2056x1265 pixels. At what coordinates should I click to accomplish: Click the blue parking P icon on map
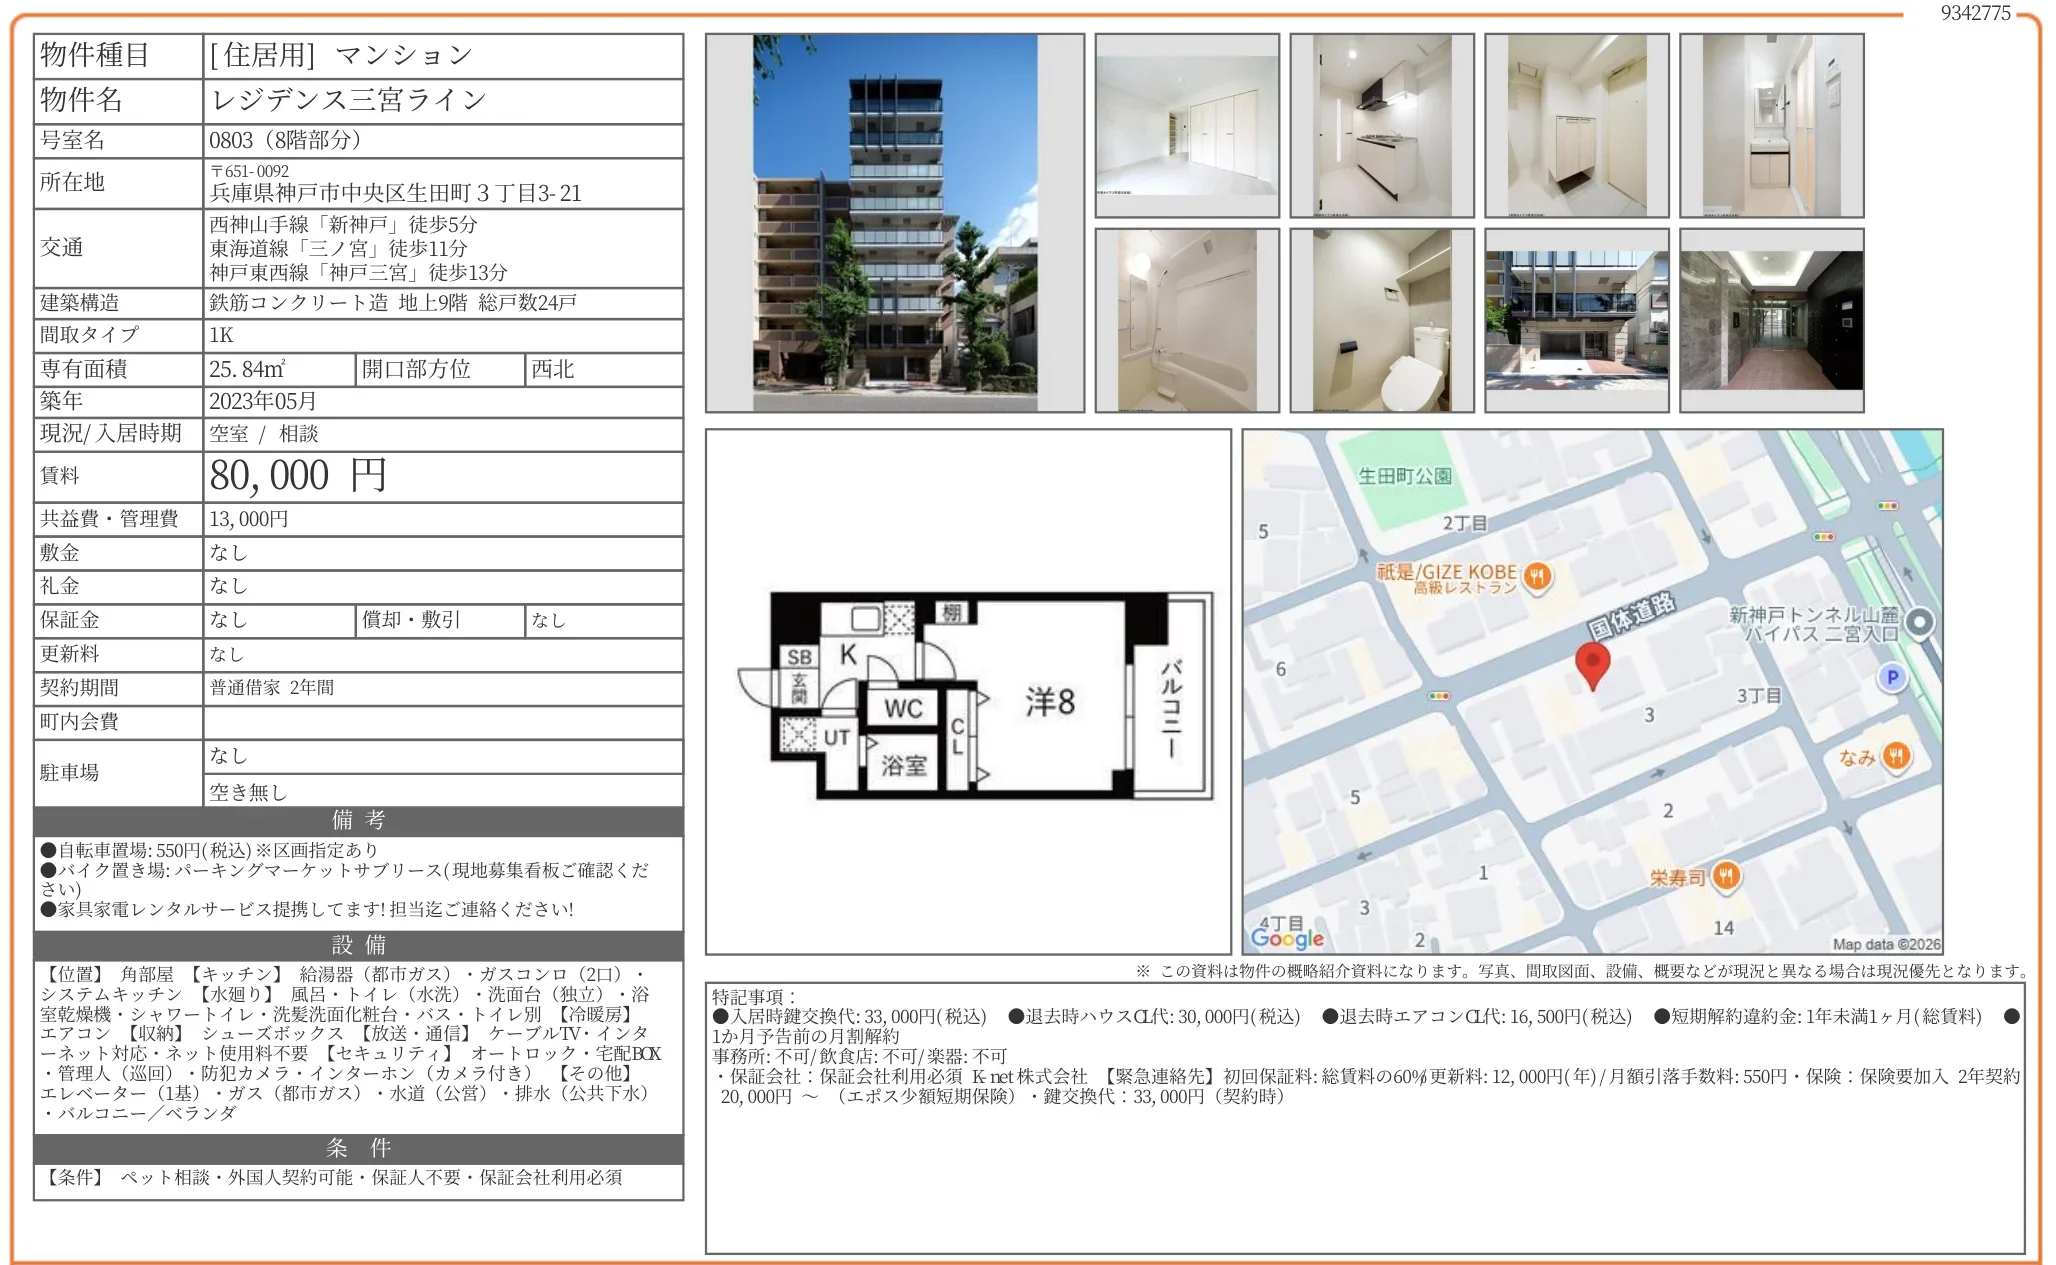1892,677
